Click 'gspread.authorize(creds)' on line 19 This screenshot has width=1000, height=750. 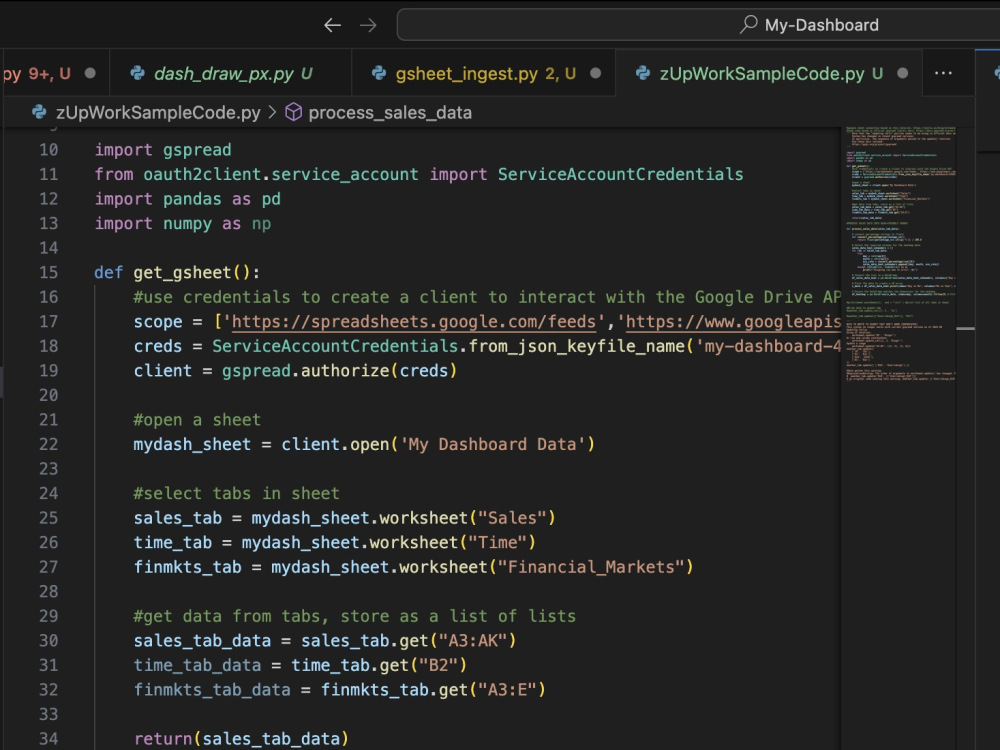click(x=339, y=371)
